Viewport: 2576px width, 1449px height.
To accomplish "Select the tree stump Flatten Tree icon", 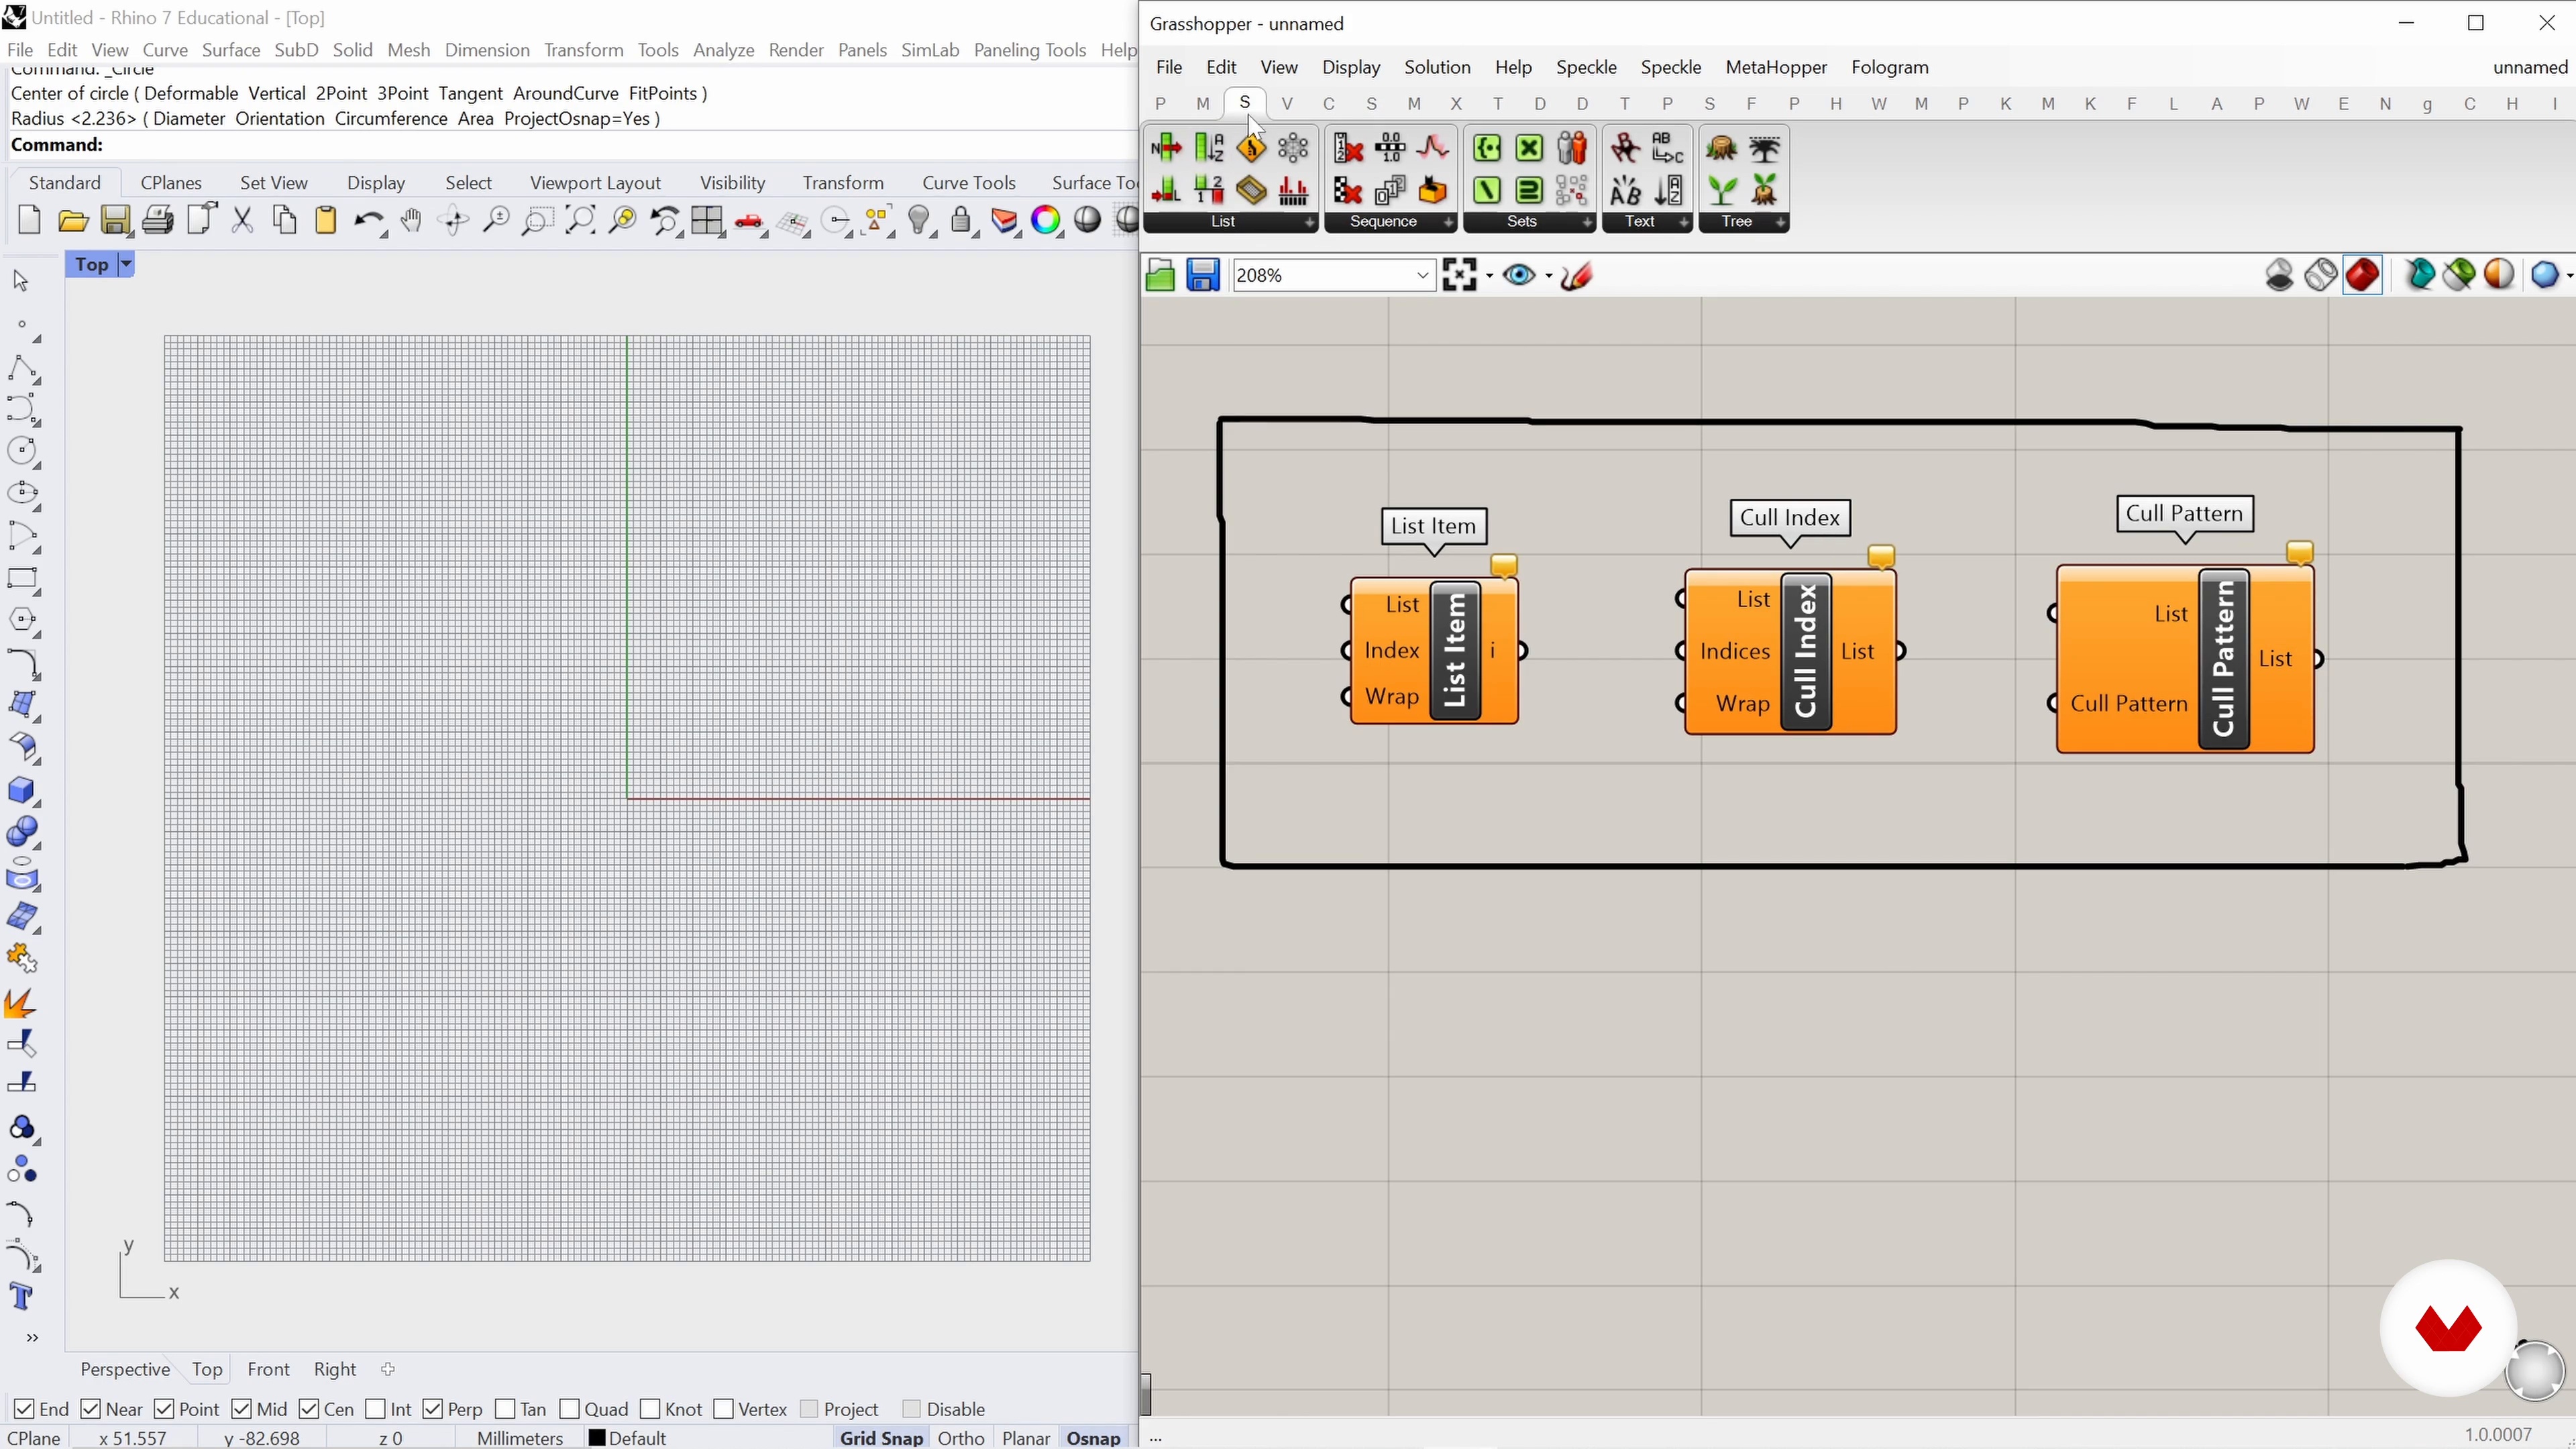I will point(1721,148).
